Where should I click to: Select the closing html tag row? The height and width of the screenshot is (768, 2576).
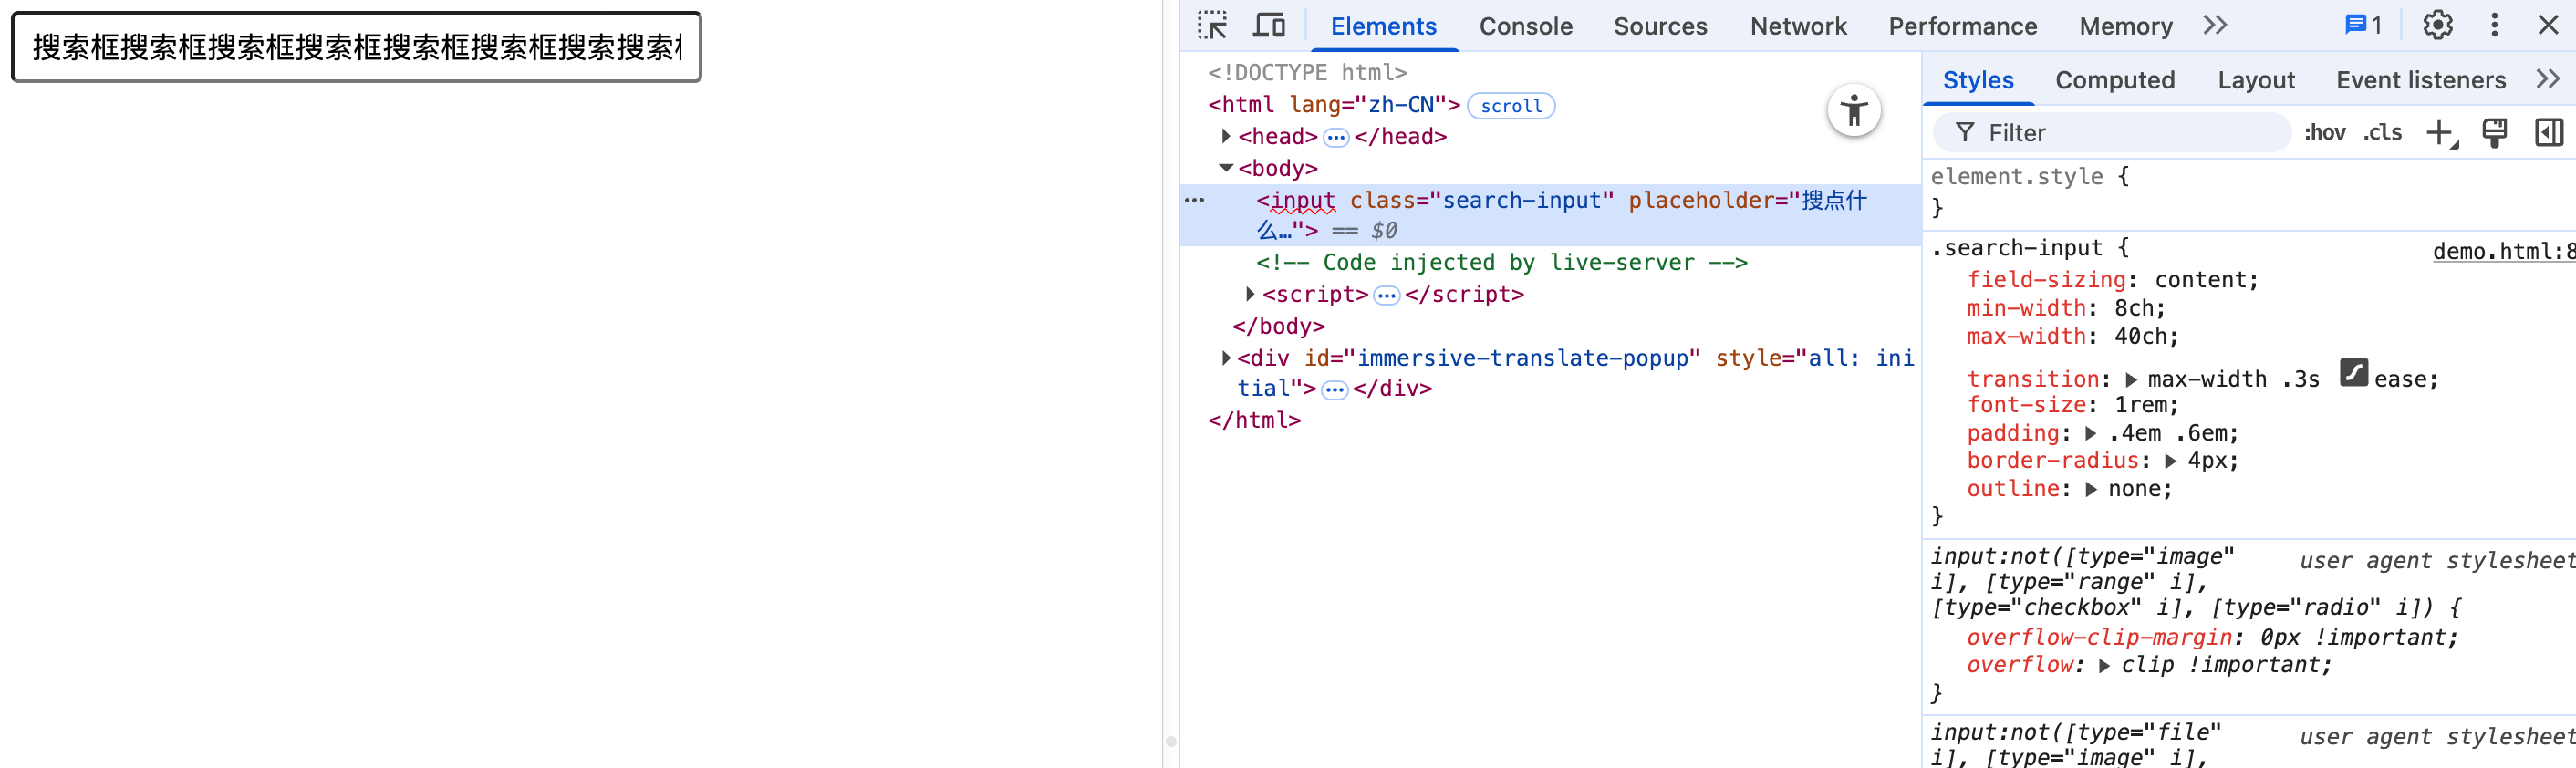[x=1254, y=420]
